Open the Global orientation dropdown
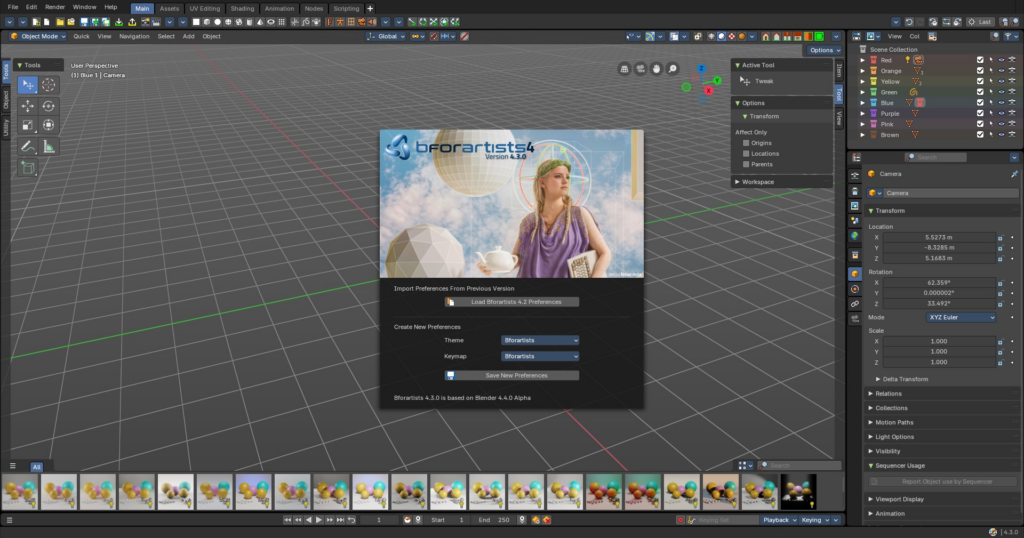The width and height of the screenshot is (1024, 538). pyautogui.click(x=386, y=37)
